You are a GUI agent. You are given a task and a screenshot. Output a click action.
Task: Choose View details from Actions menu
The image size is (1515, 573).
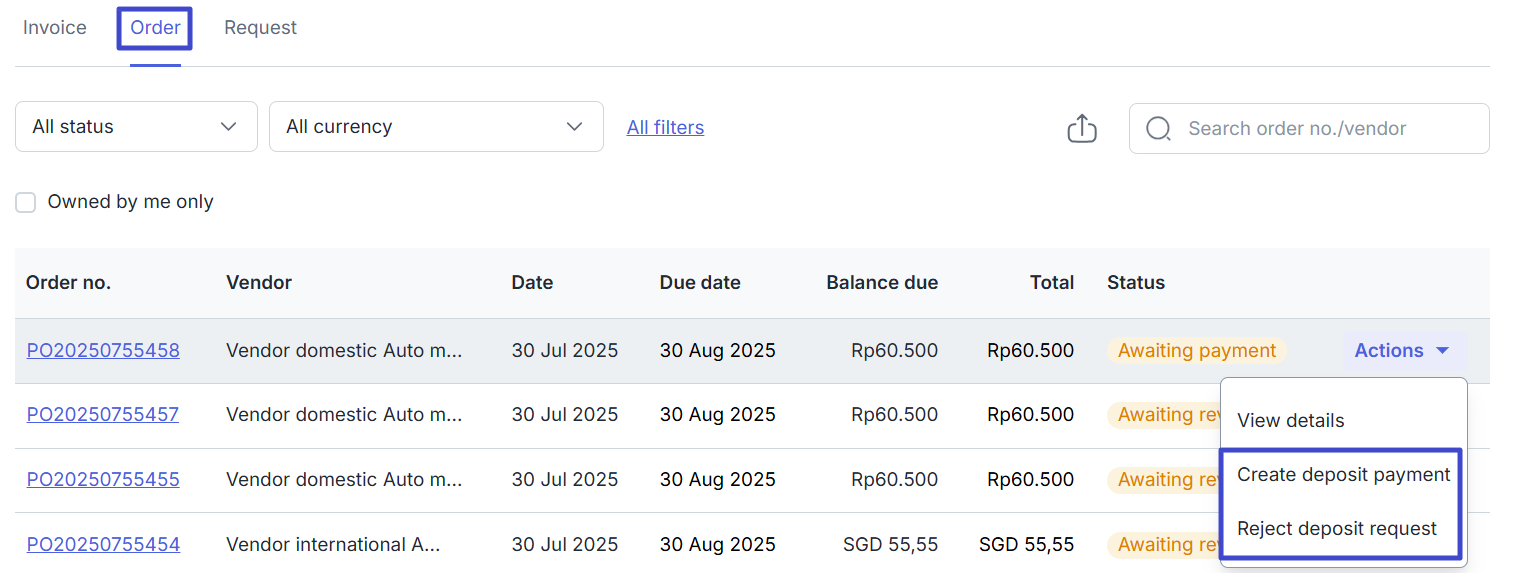click(1290, 421)
